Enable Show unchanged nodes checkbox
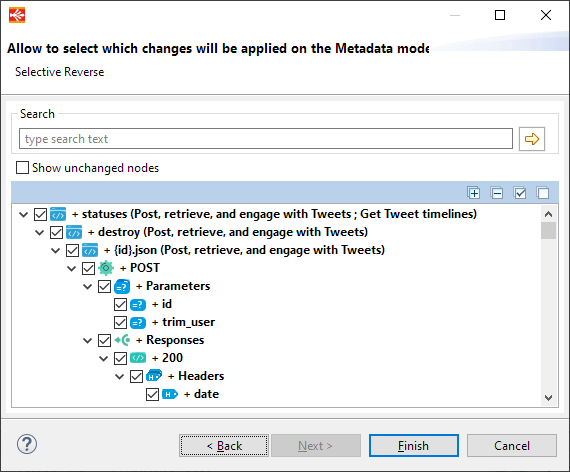Image resolution: width=570 pixels, height=472 pixels. pos(23,168)
